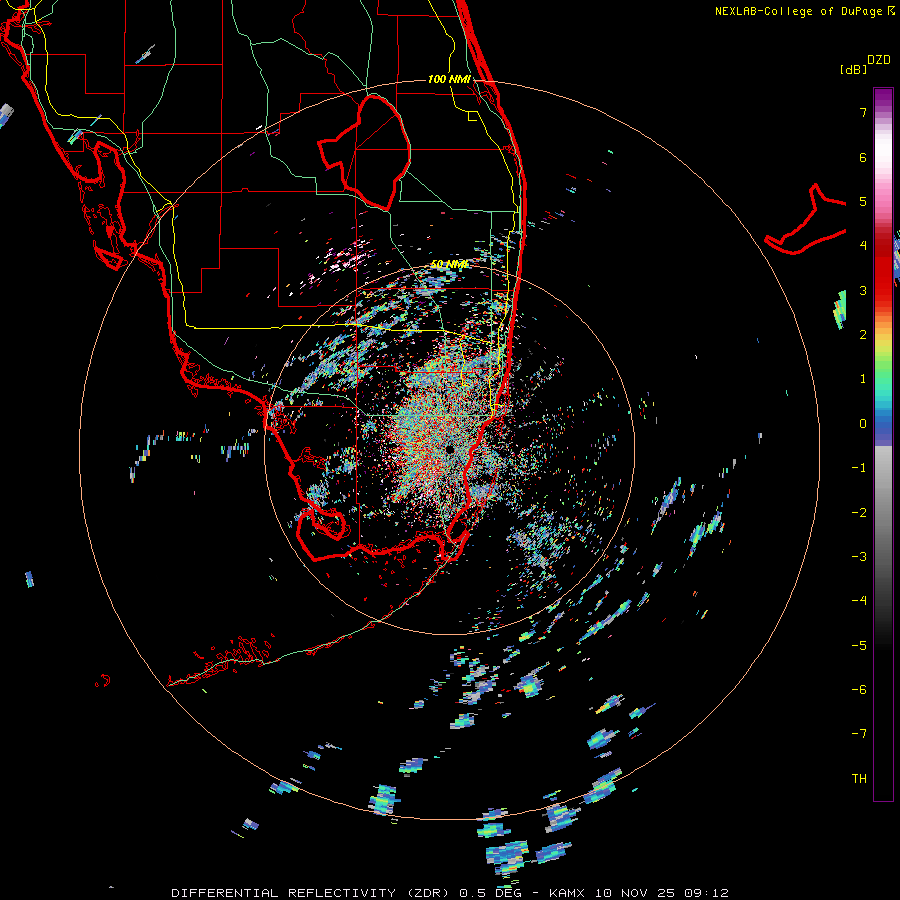Select scale value 2 on legend
This screenshot has width=900, height=900.
[x=863, y=335]
